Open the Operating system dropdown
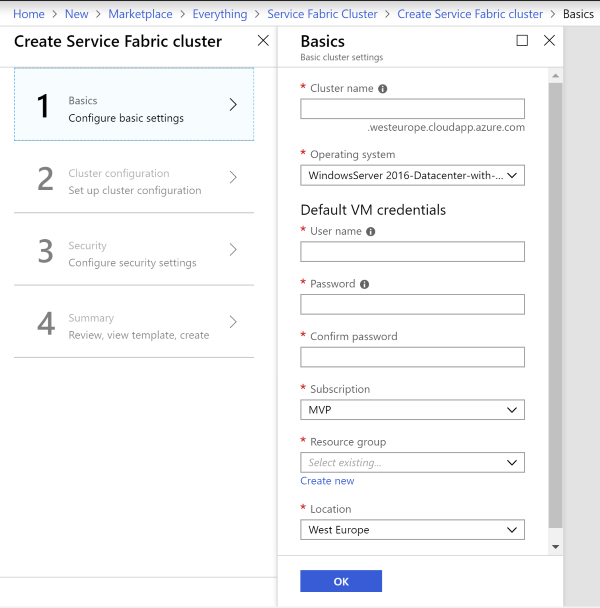The width and height of the screenshot is (600, 608). 412,176
